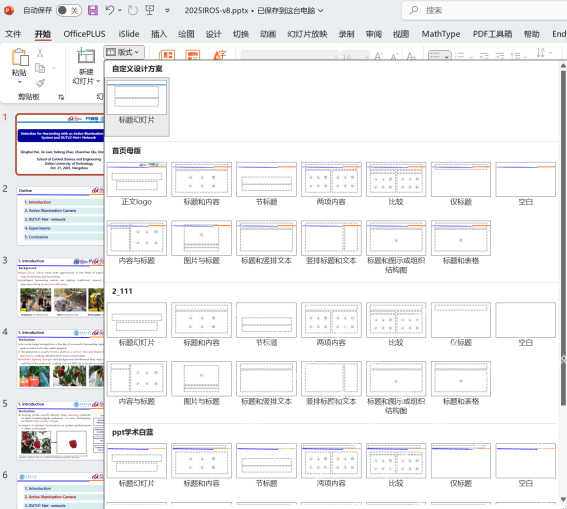Open the 设计 ribbon tab
This screenshot has width=567, height=509.
tap(213, 34)
